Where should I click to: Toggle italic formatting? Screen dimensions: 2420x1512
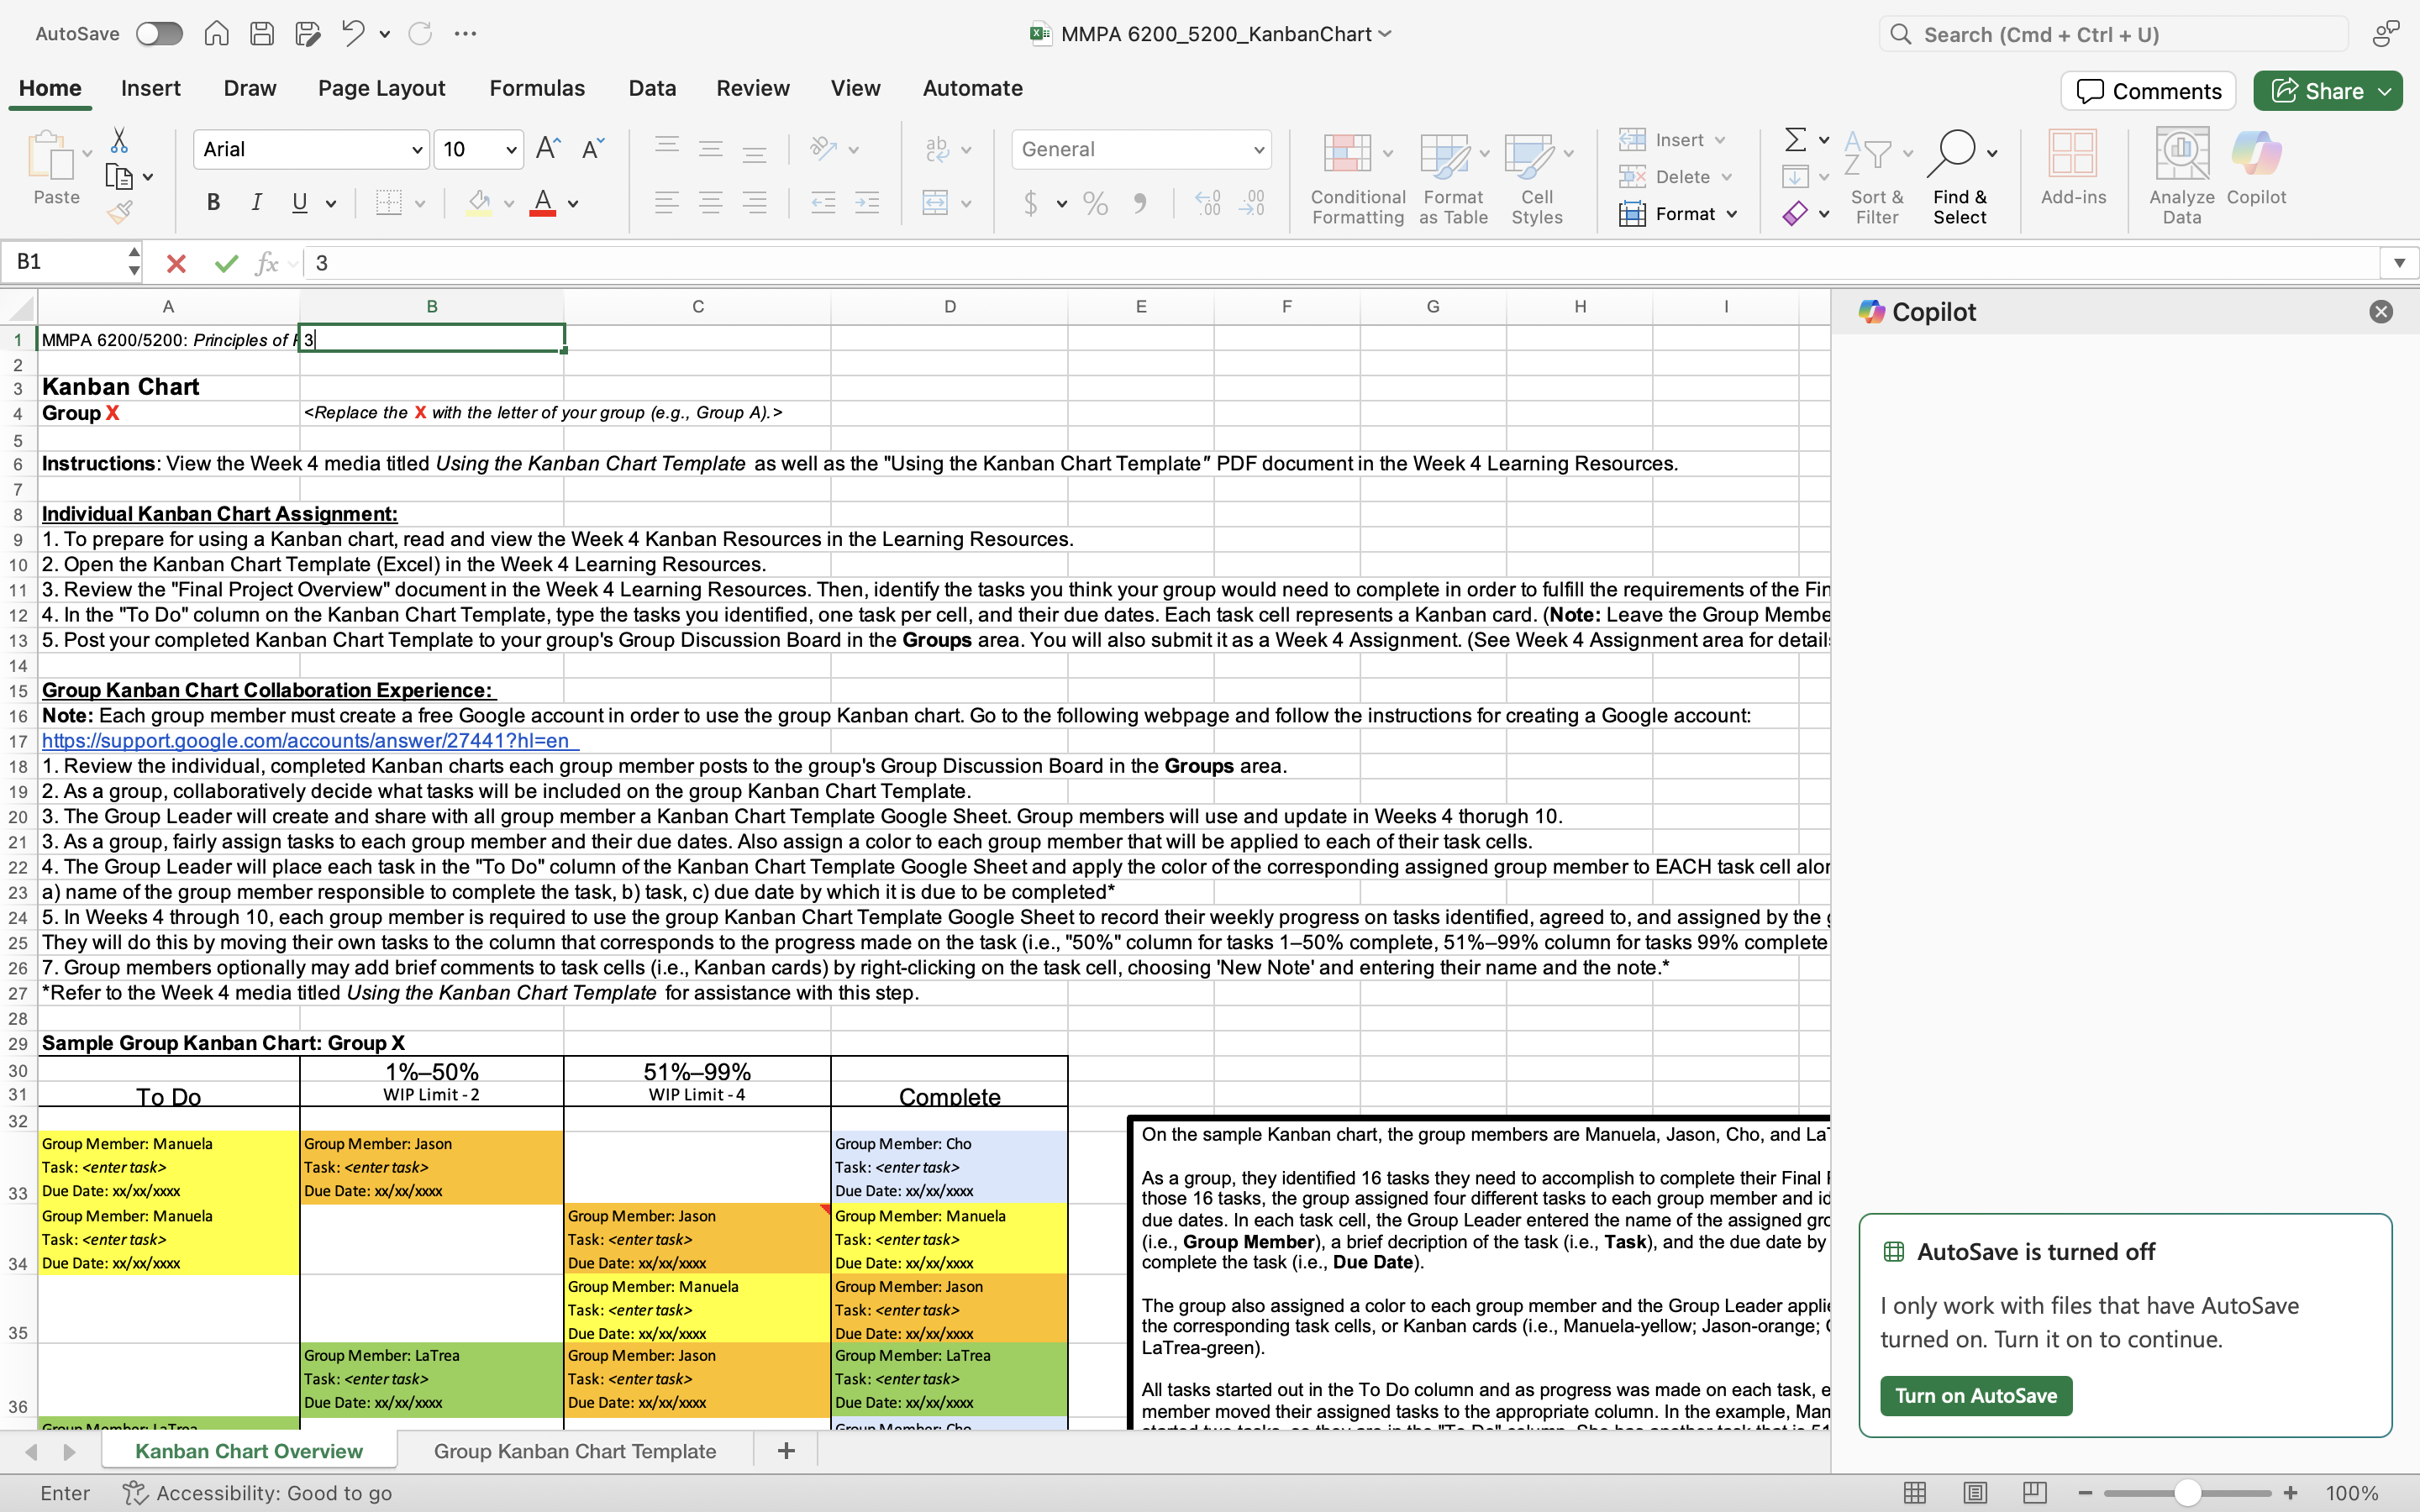[256, 203]
